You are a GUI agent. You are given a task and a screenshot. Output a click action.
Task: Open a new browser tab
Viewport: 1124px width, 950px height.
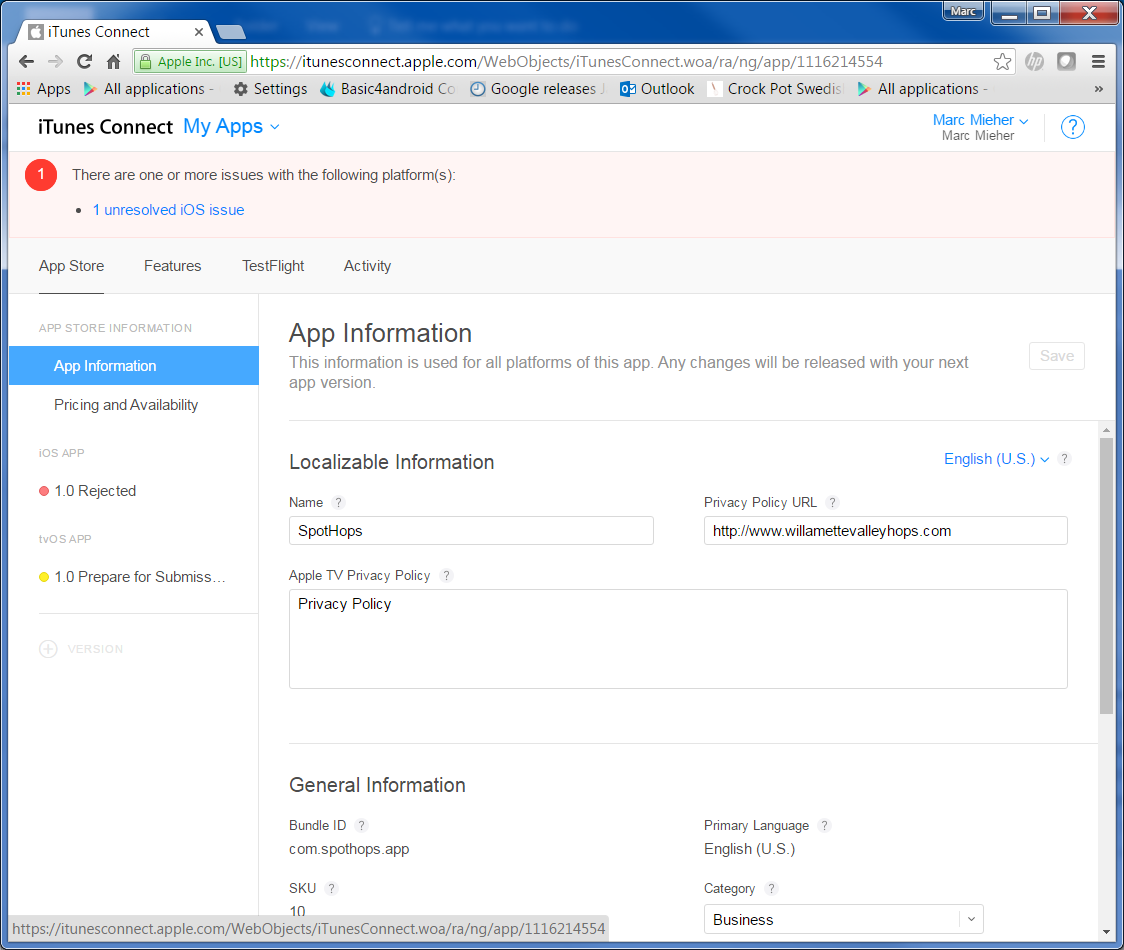pos(230,32)
